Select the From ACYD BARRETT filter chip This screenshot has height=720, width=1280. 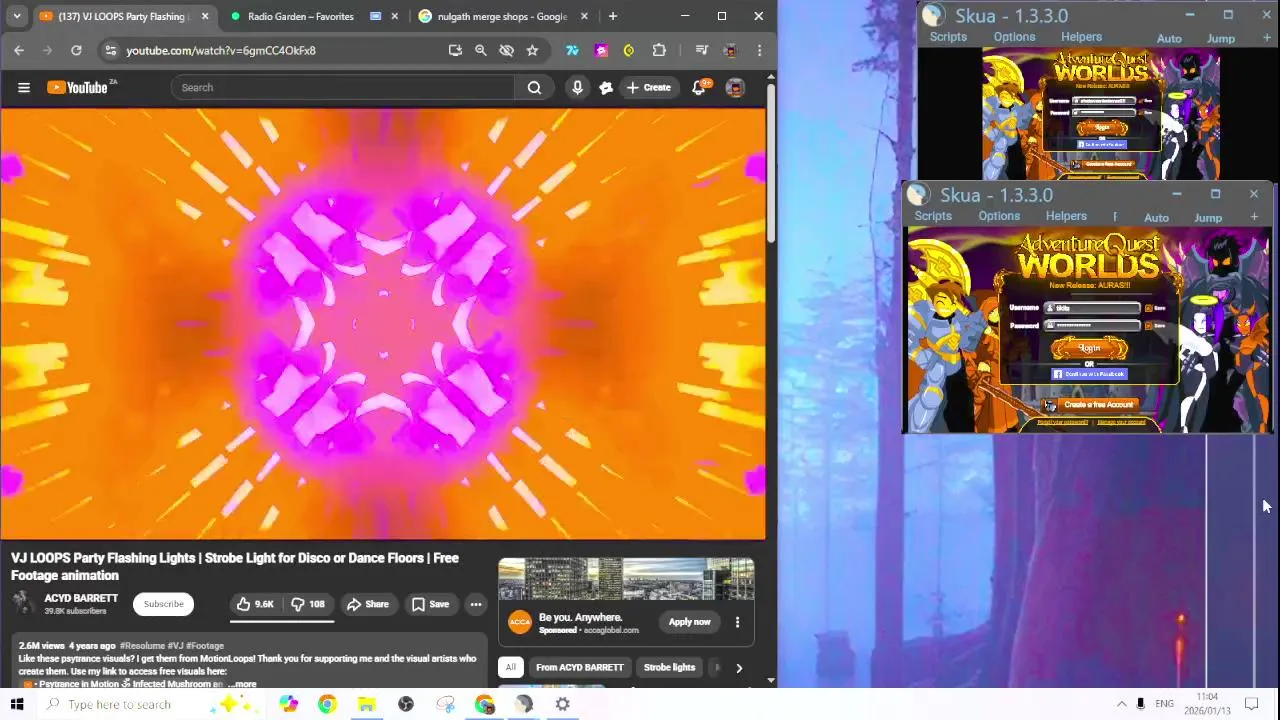pos(579,667)
